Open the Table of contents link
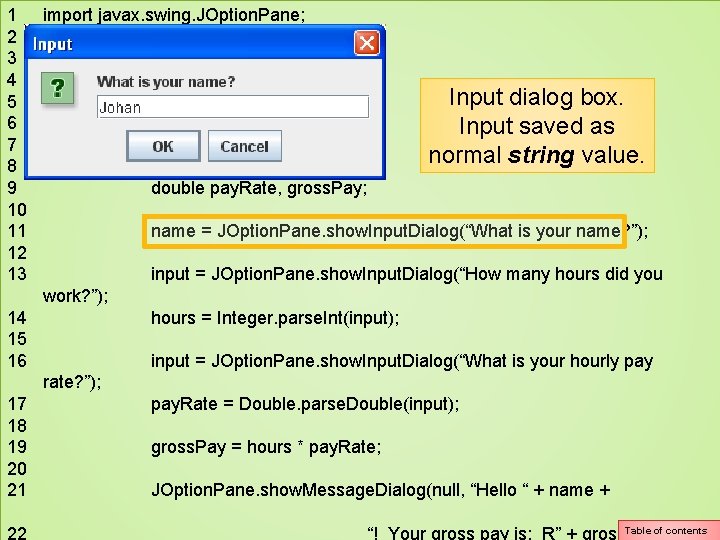This screenshot has height=540, width=720. coord(669,530)
